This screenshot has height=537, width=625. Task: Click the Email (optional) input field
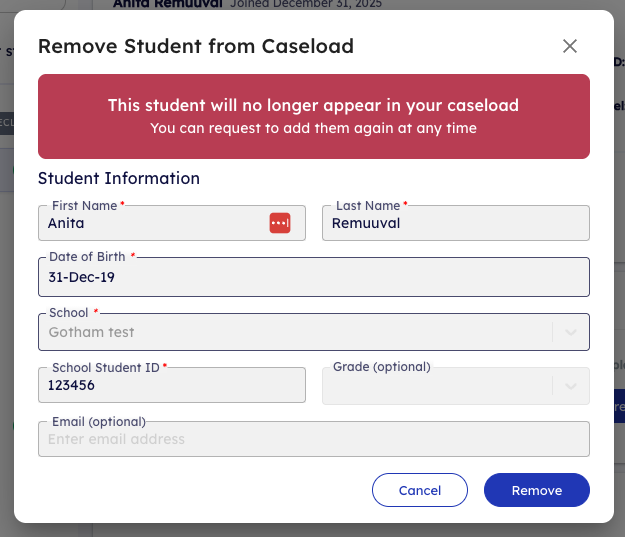tap(313, 439)
